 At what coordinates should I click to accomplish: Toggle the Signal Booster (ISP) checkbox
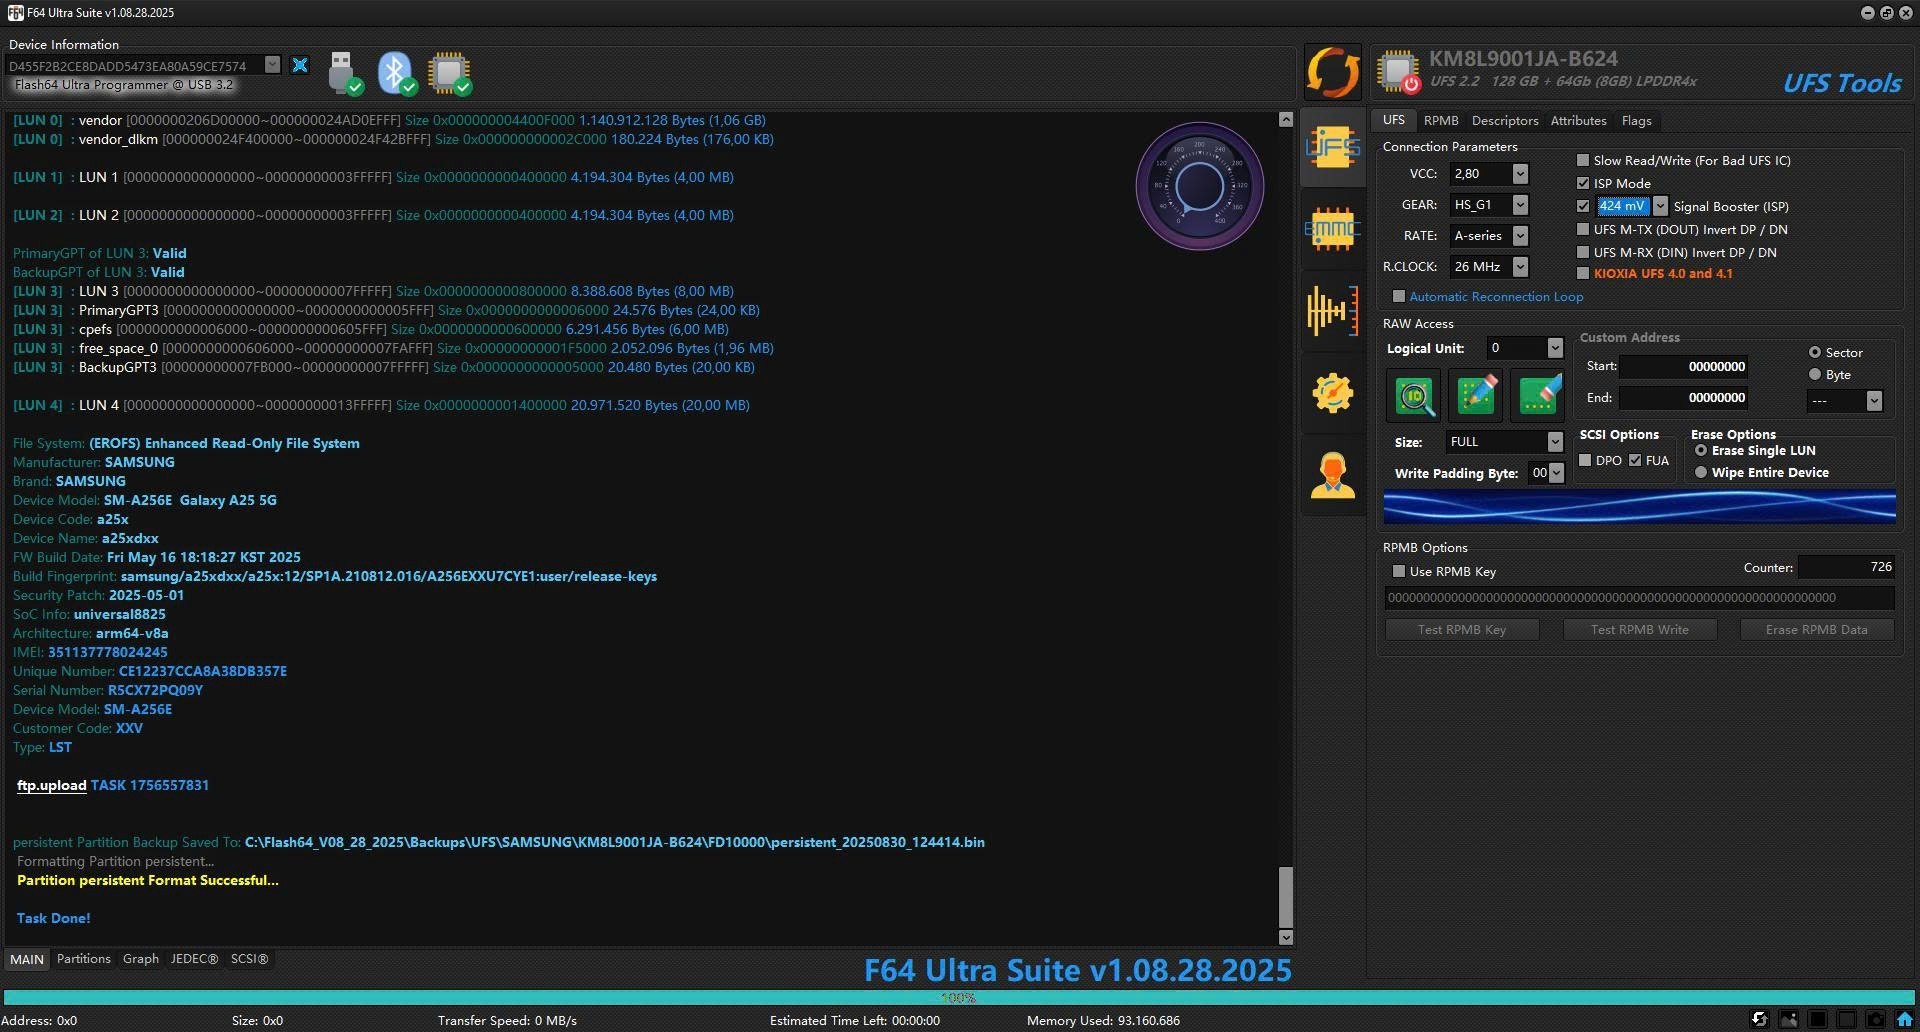1583,206
